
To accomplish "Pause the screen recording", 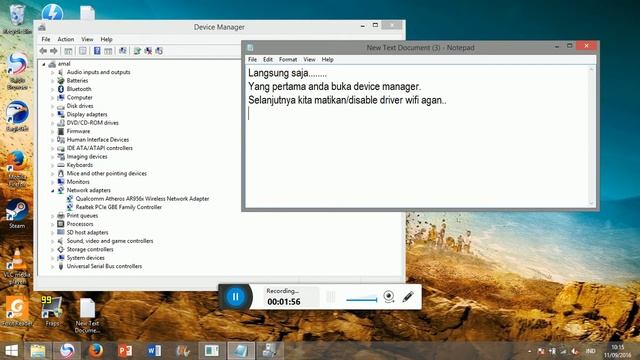I will (x=235, y=297).
